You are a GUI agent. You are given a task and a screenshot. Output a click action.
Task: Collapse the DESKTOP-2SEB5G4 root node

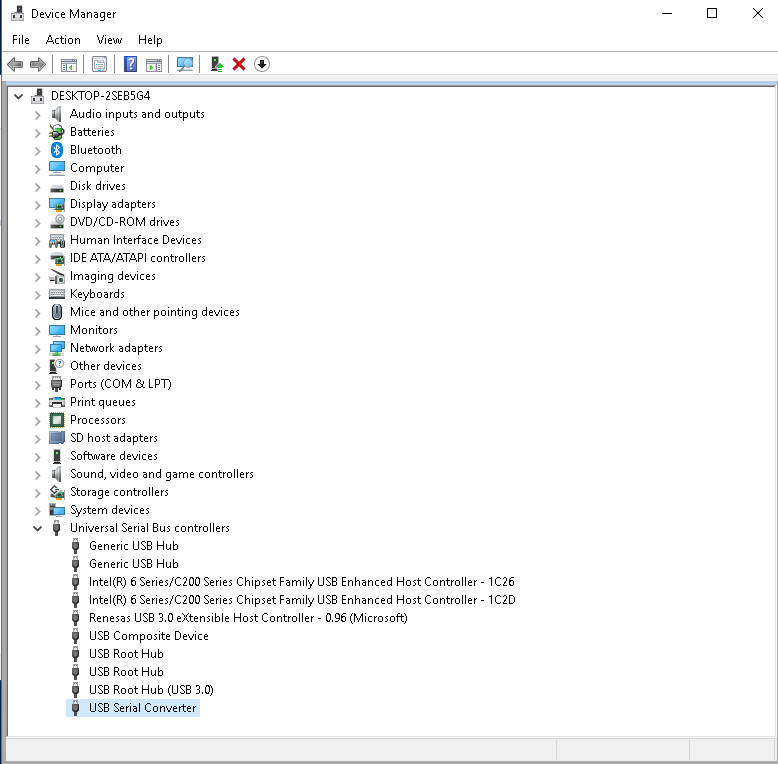click(18, 96)
